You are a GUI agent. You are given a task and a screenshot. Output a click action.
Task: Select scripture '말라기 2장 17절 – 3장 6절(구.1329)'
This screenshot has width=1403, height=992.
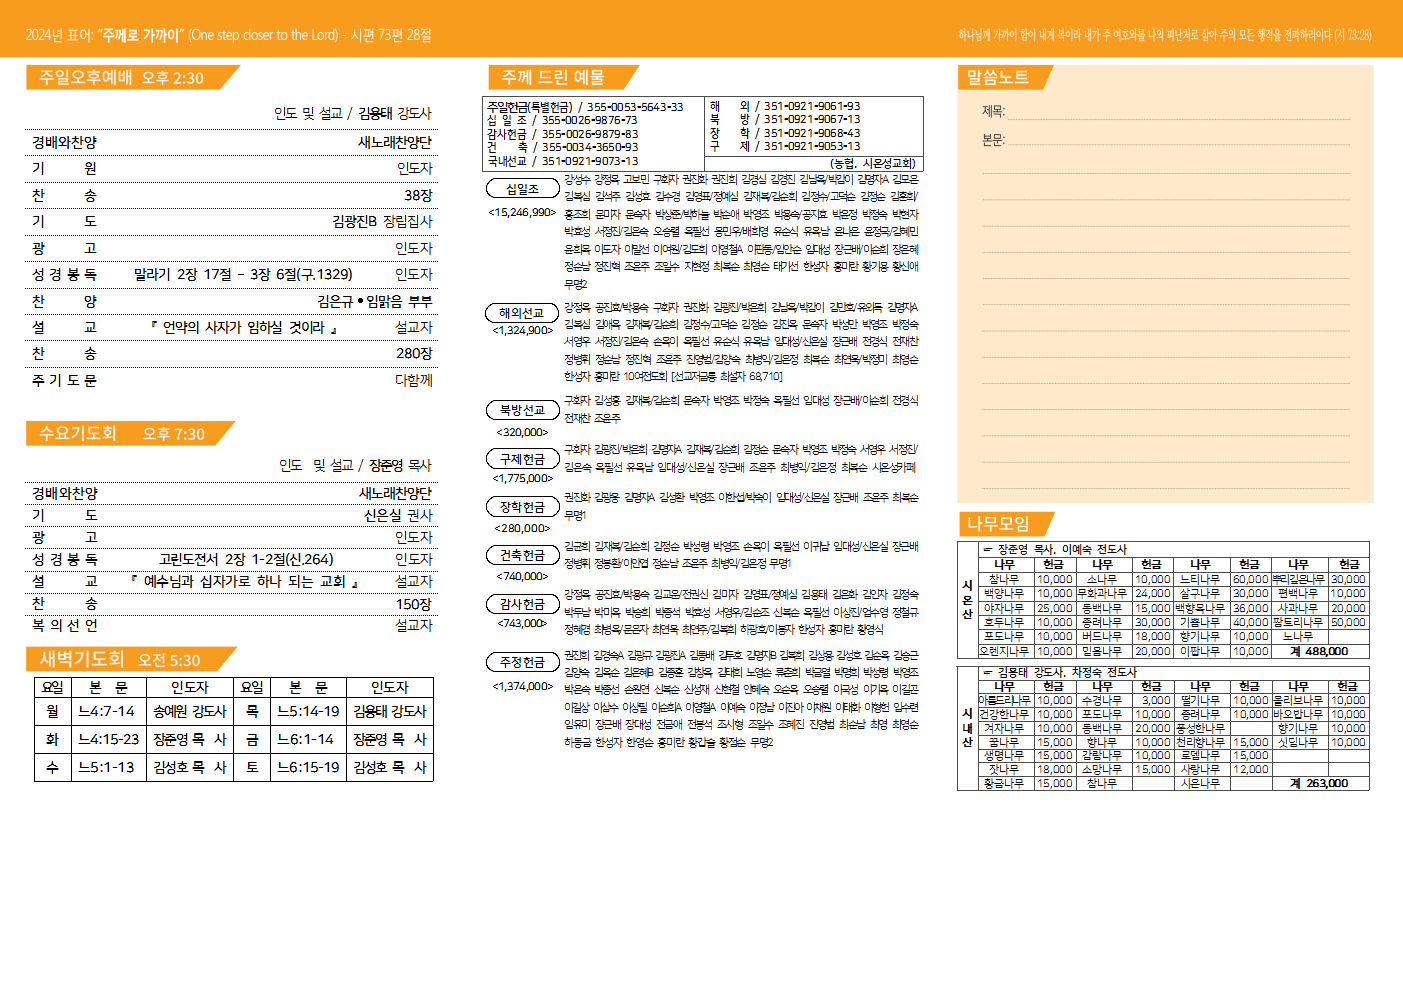(243, 274)
